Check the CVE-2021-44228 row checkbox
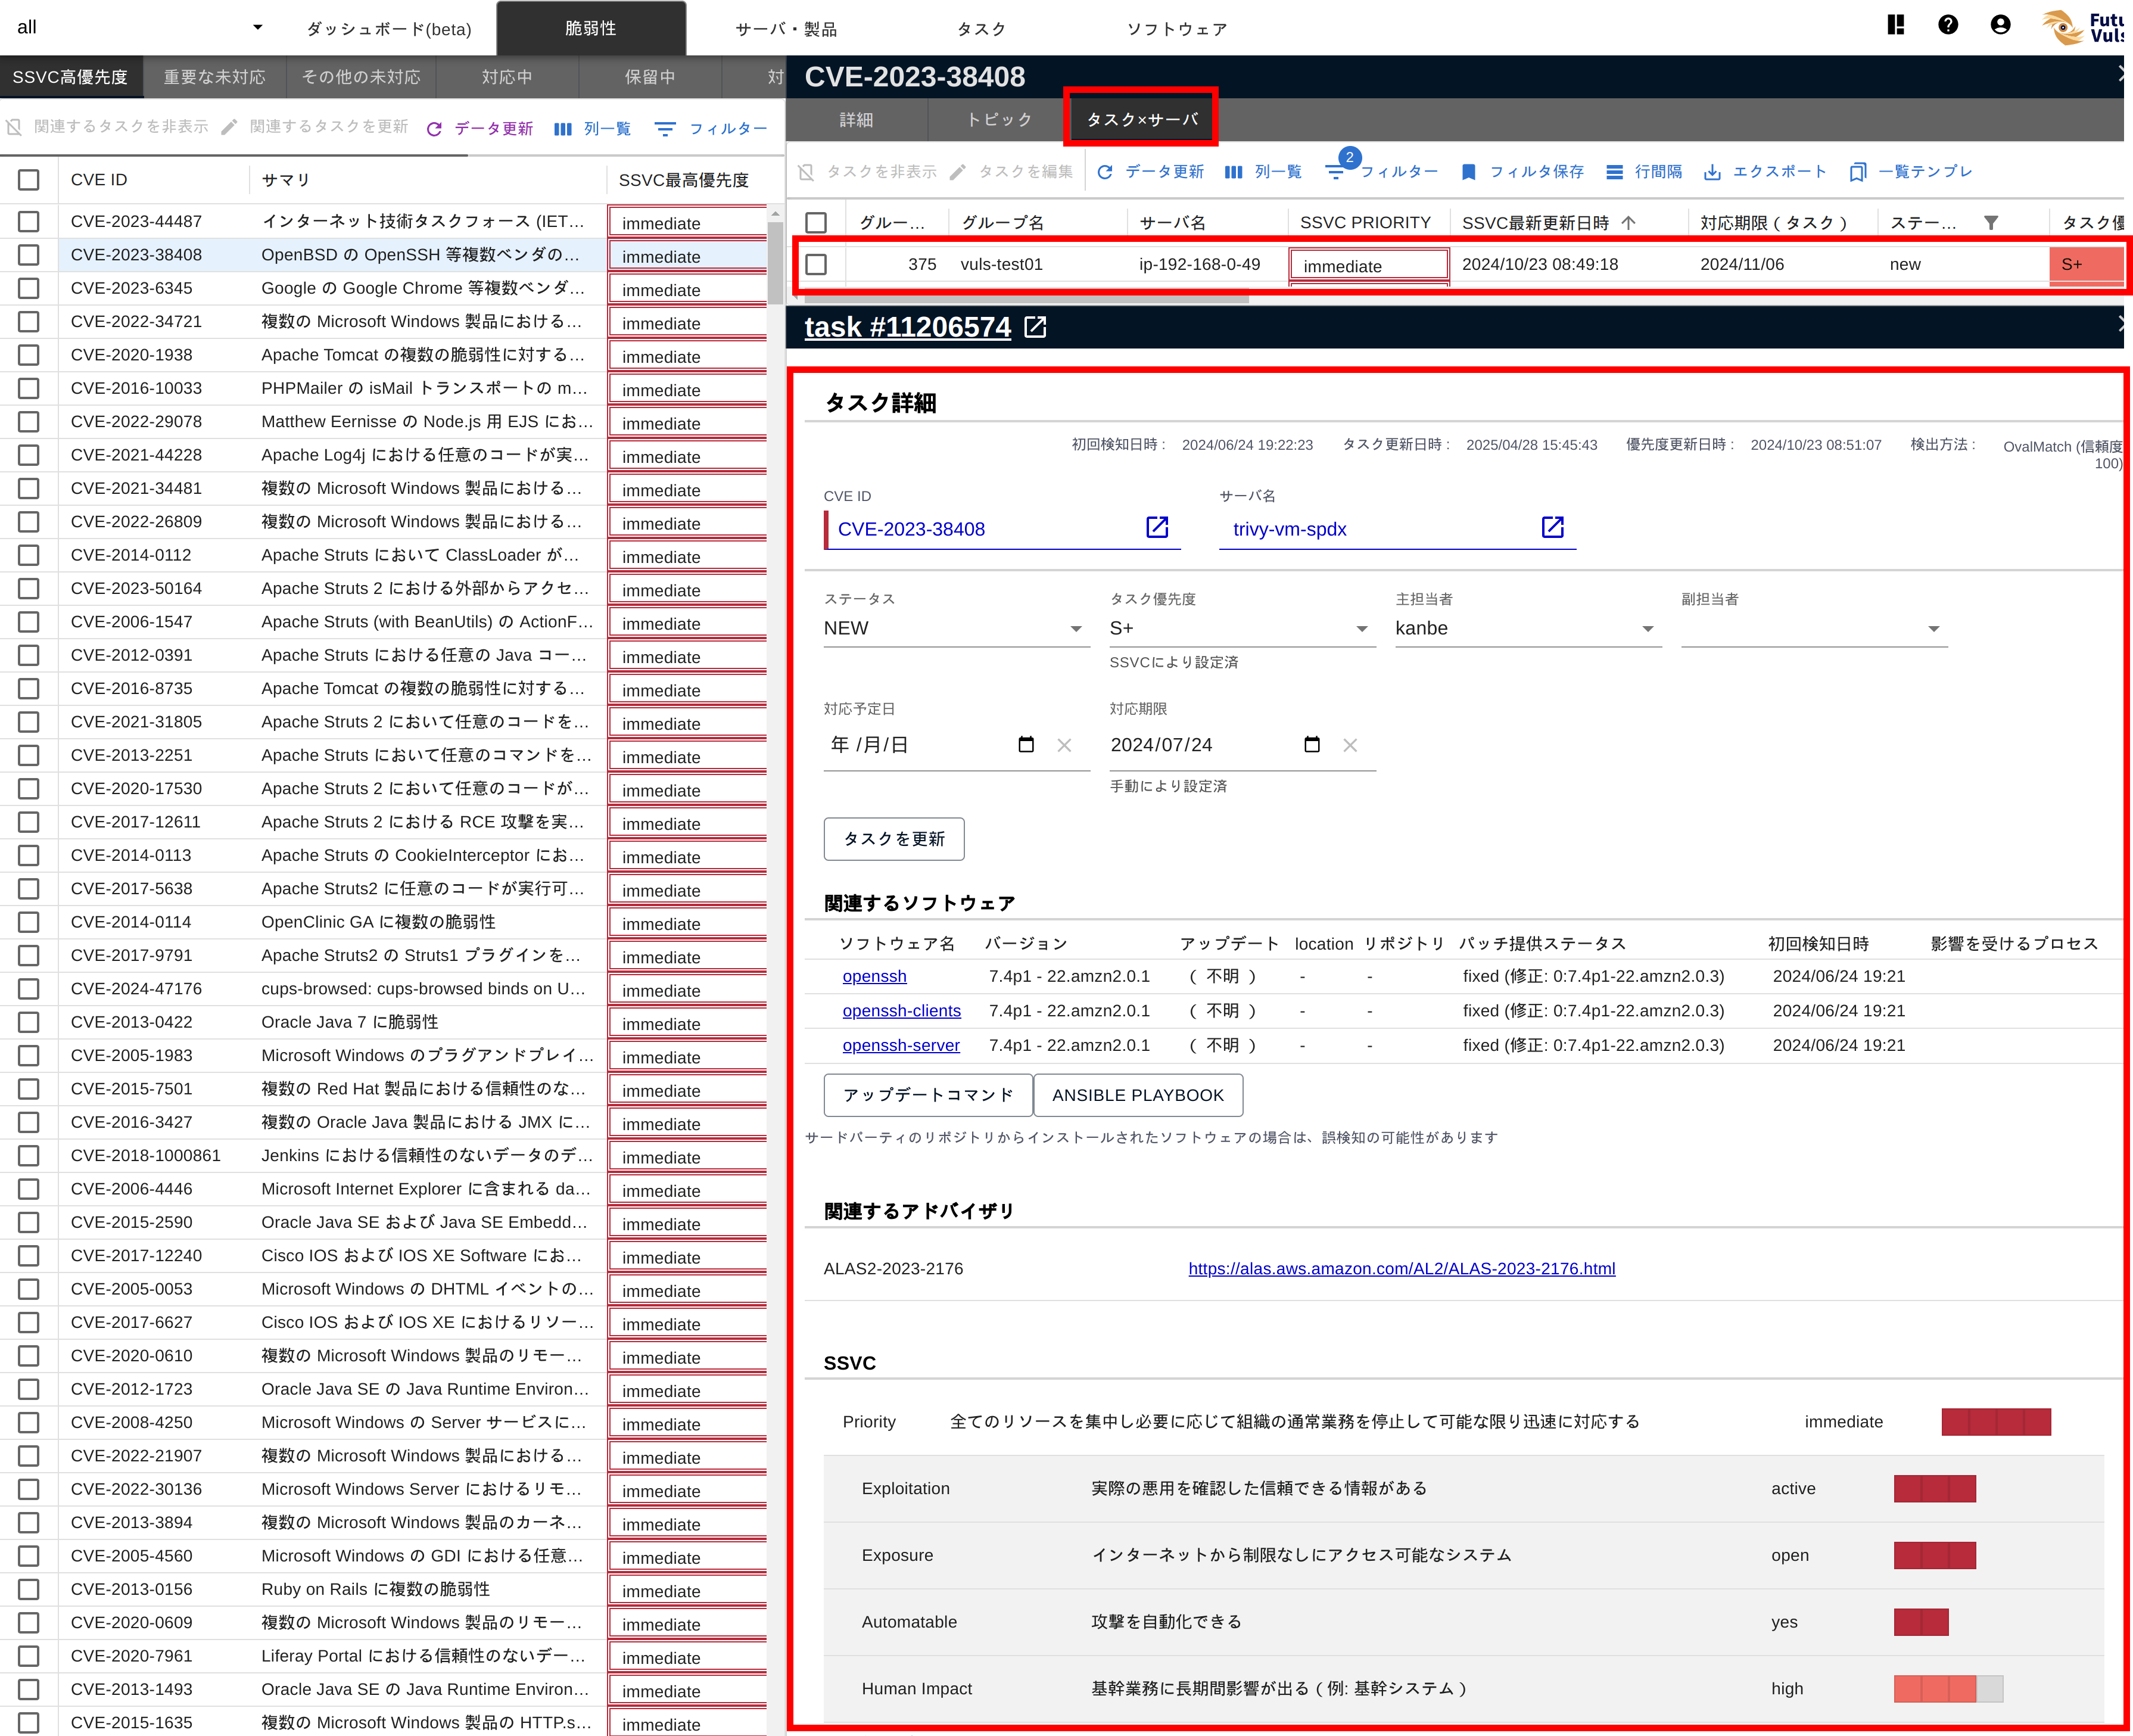This screenshot has width=2133, height=1736. point(29,455)
